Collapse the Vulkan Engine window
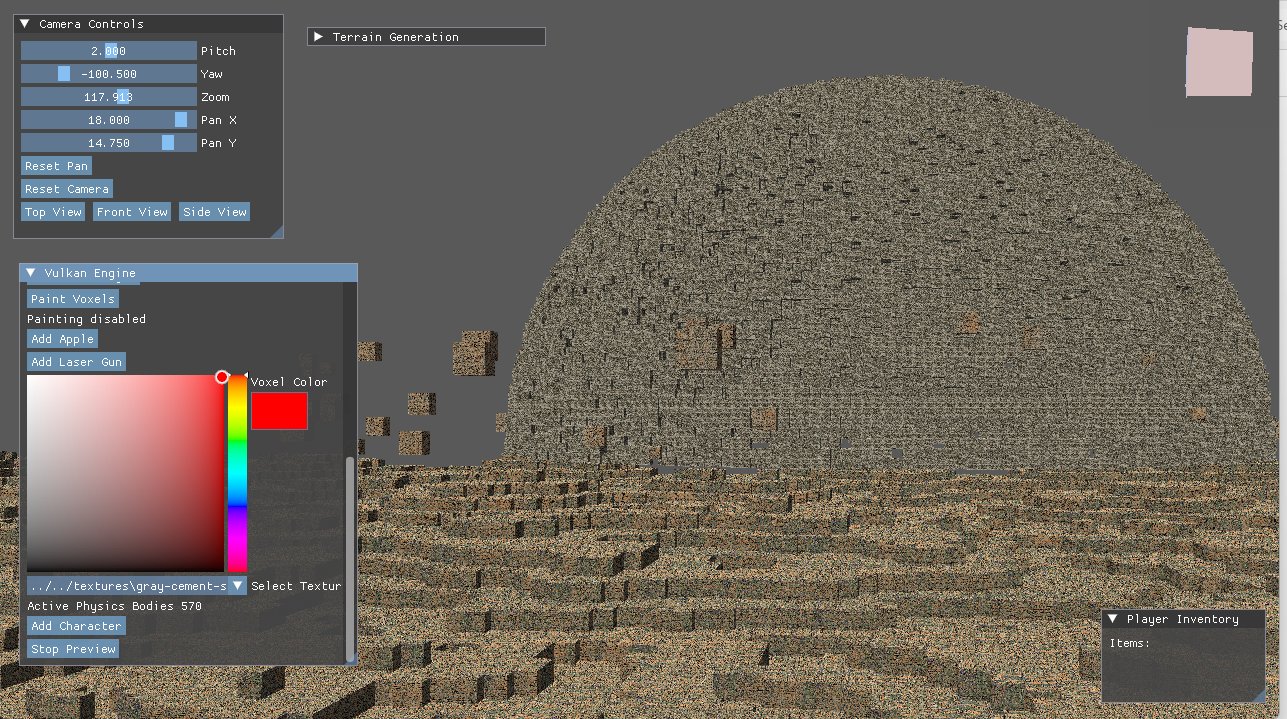The image size is (1287, 719). click(x=31, y=273)
